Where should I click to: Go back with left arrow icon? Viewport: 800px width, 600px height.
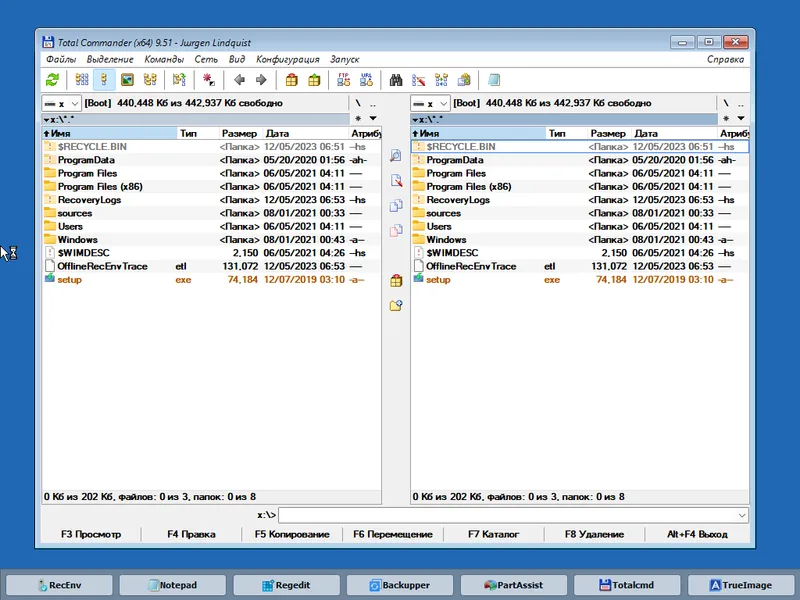(239, 80)
